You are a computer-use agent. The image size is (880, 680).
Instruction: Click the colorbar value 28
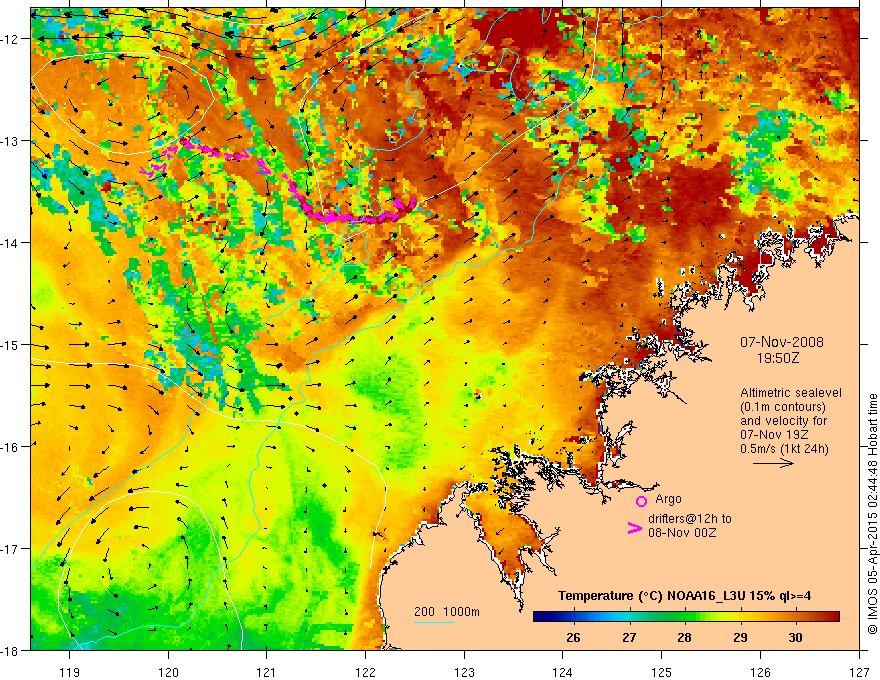point(684,637)
